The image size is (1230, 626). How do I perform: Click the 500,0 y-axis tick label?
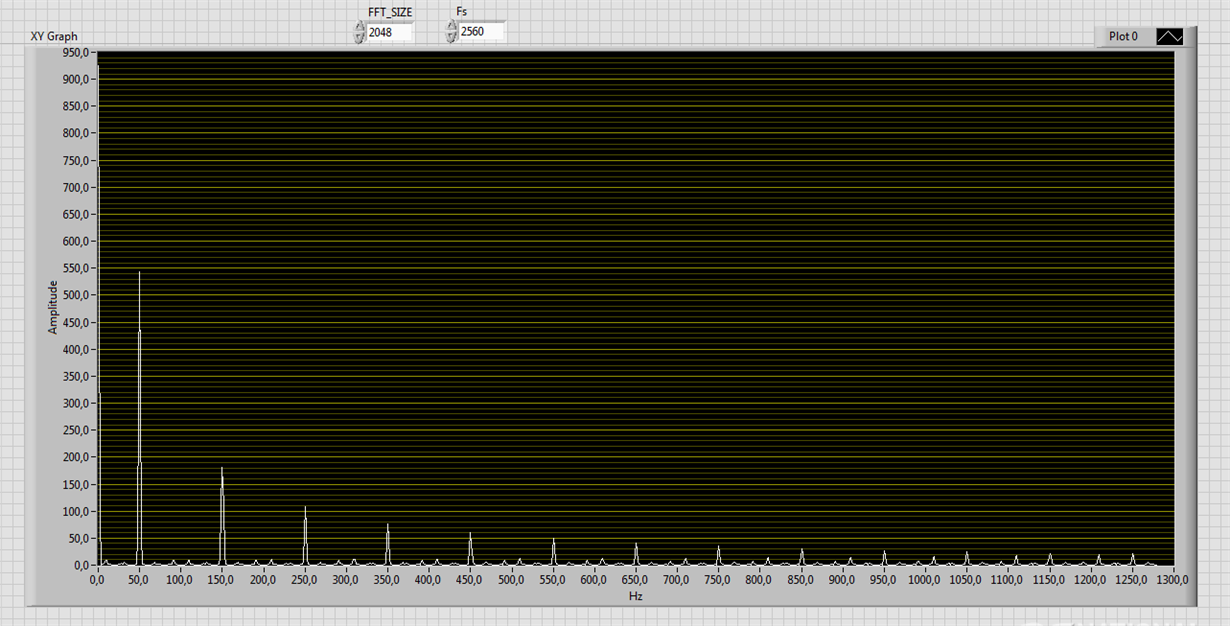pyautogui.click(x=78, y=295)
